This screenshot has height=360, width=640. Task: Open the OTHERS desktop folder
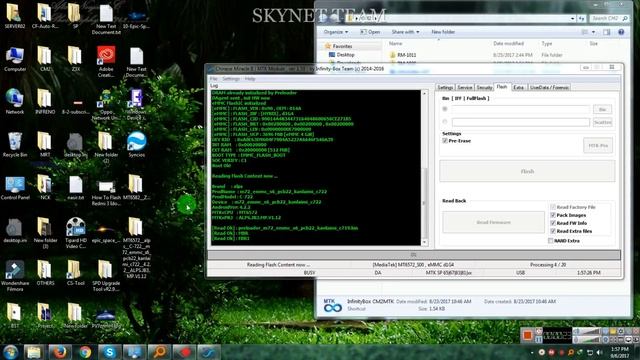[45, 273]
